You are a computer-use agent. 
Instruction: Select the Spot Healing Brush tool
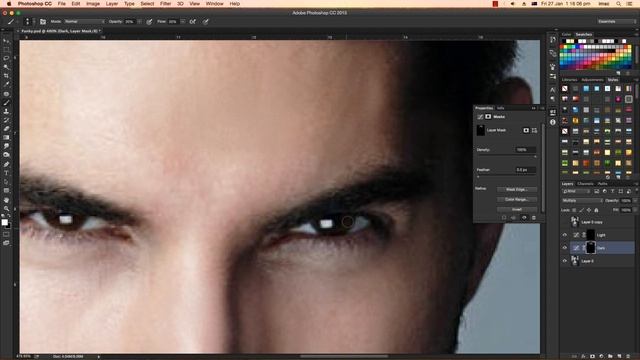(6, 94)
